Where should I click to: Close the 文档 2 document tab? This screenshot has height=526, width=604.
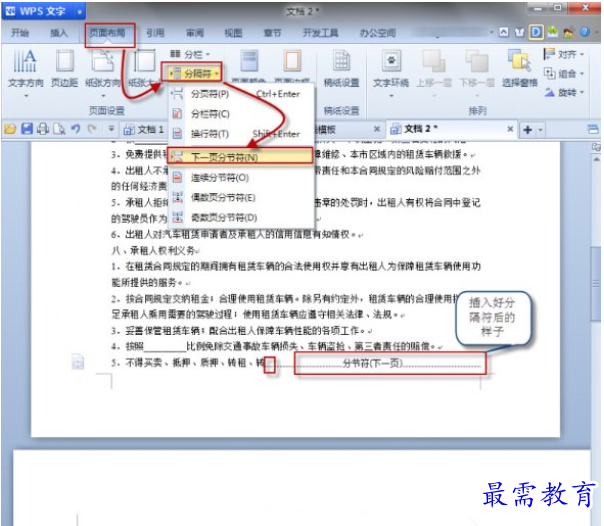(510, 129)
